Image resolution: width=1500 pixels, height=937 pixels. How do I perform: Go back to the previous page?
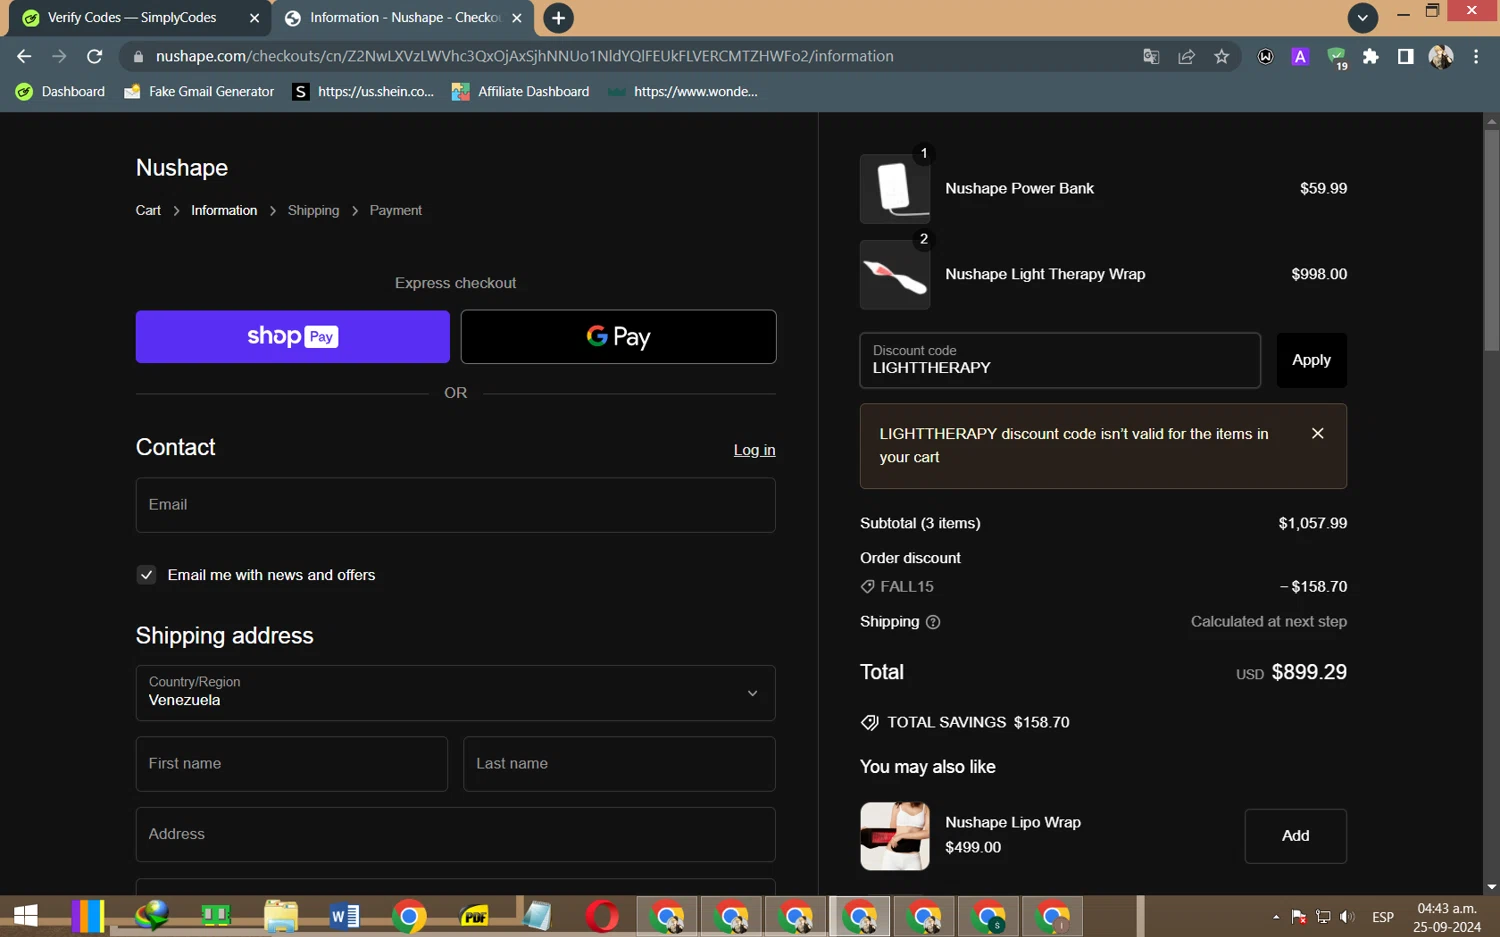(24, 57)
